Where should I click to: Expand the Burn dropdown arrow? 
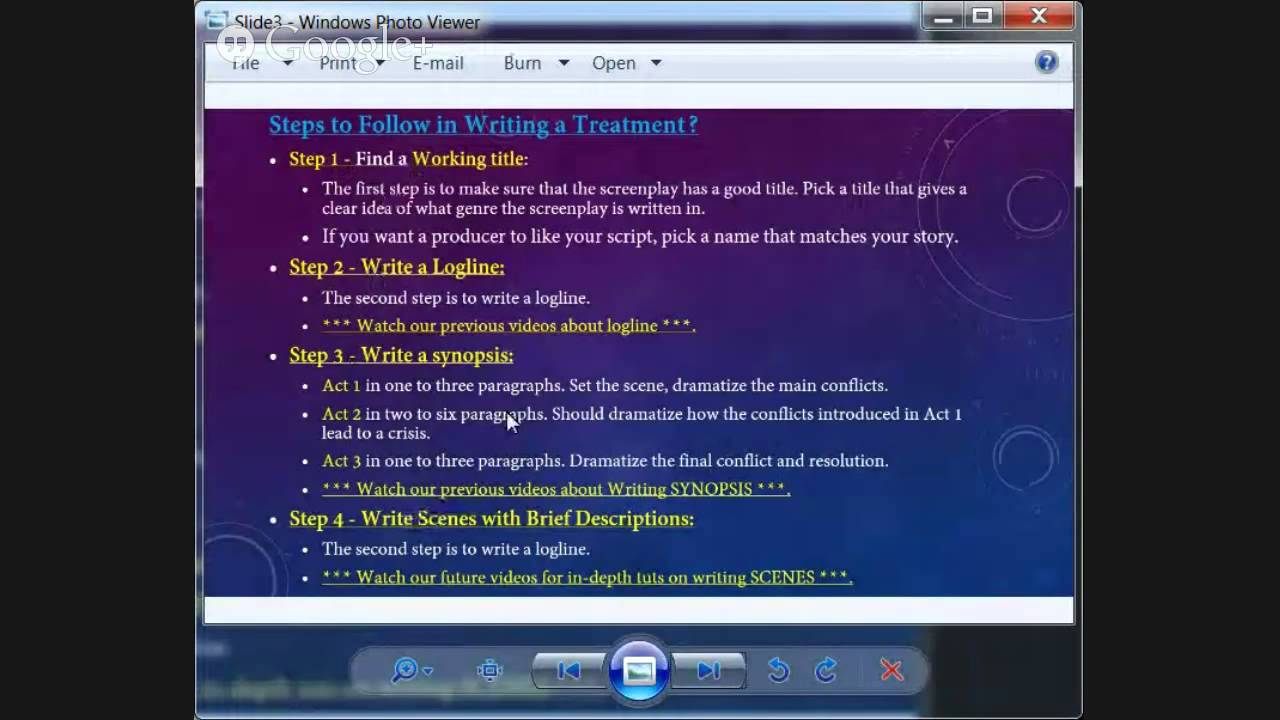563,63
